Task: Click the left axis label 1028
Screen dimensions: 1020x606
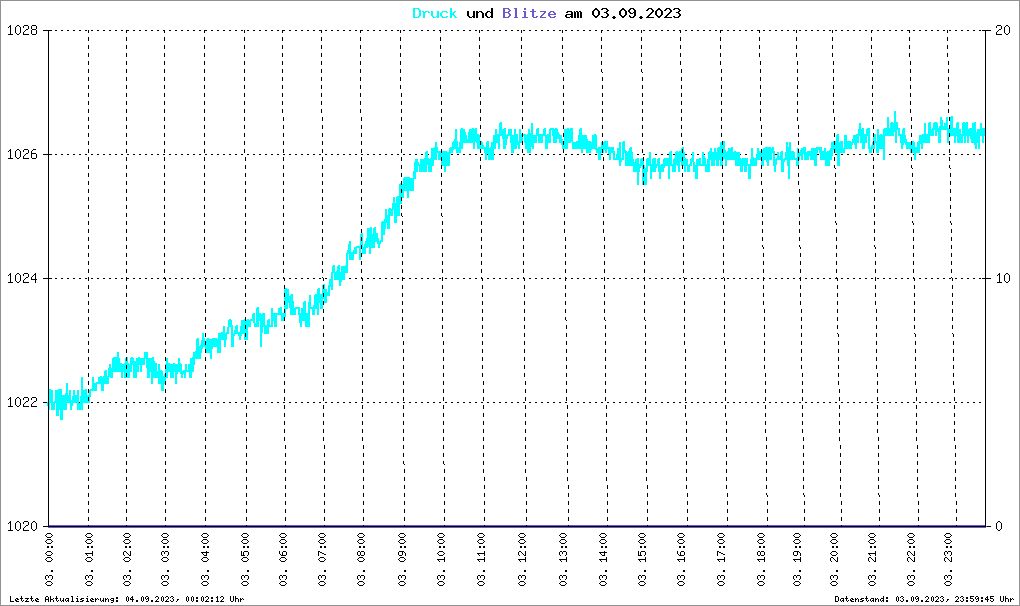Action: coord(22,31)
